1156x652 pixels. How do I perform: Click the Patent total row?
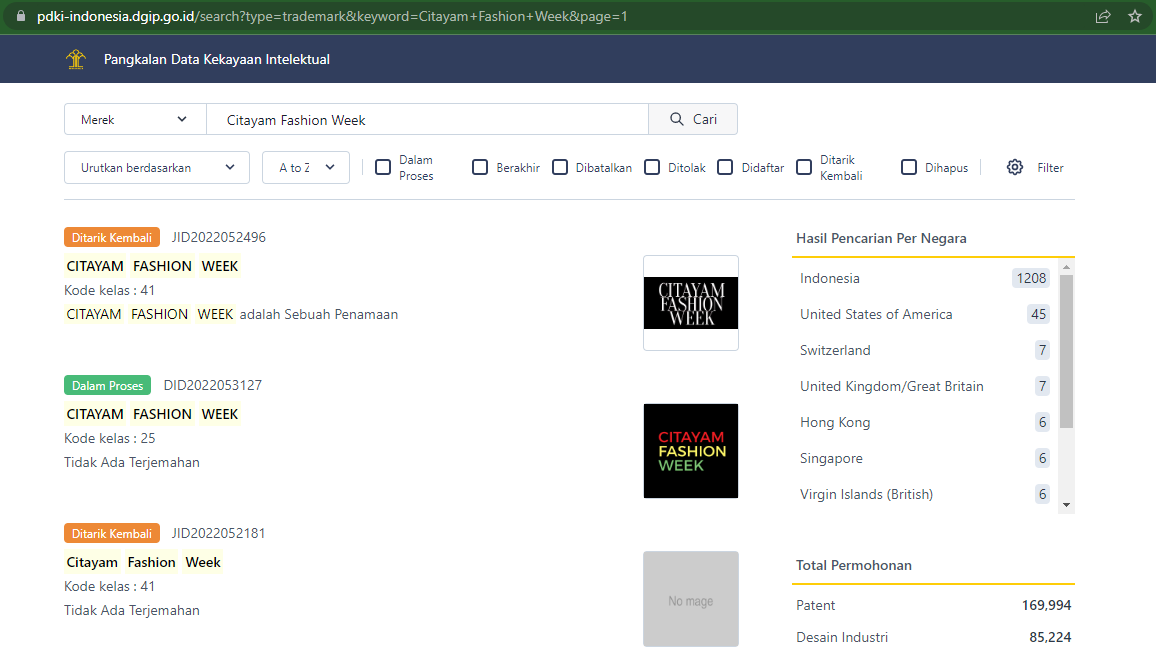coord(933,606)
